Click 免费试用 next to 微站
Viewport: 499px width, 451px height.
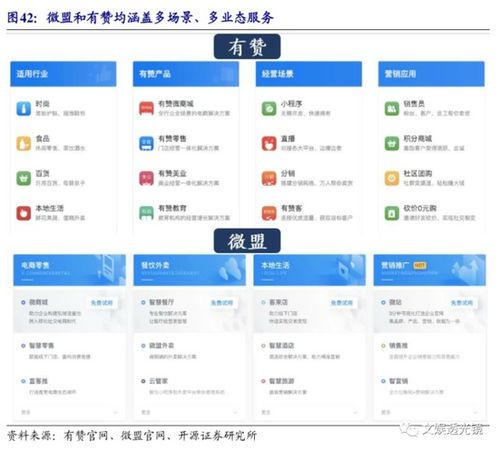pyautogui.click(x=462, y=303)
